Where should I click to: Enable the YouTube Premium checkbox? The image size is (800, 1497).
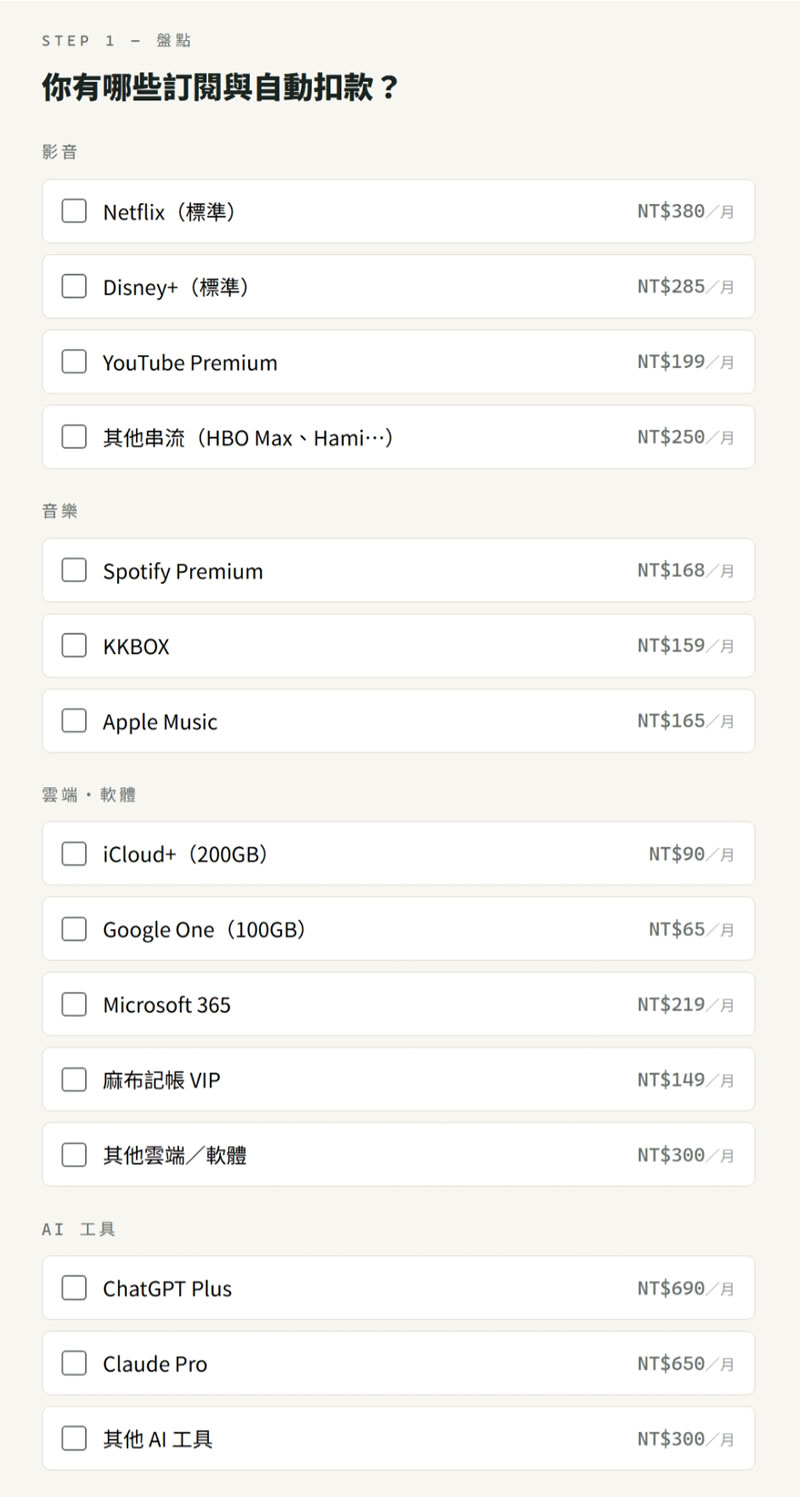[74, 361]
